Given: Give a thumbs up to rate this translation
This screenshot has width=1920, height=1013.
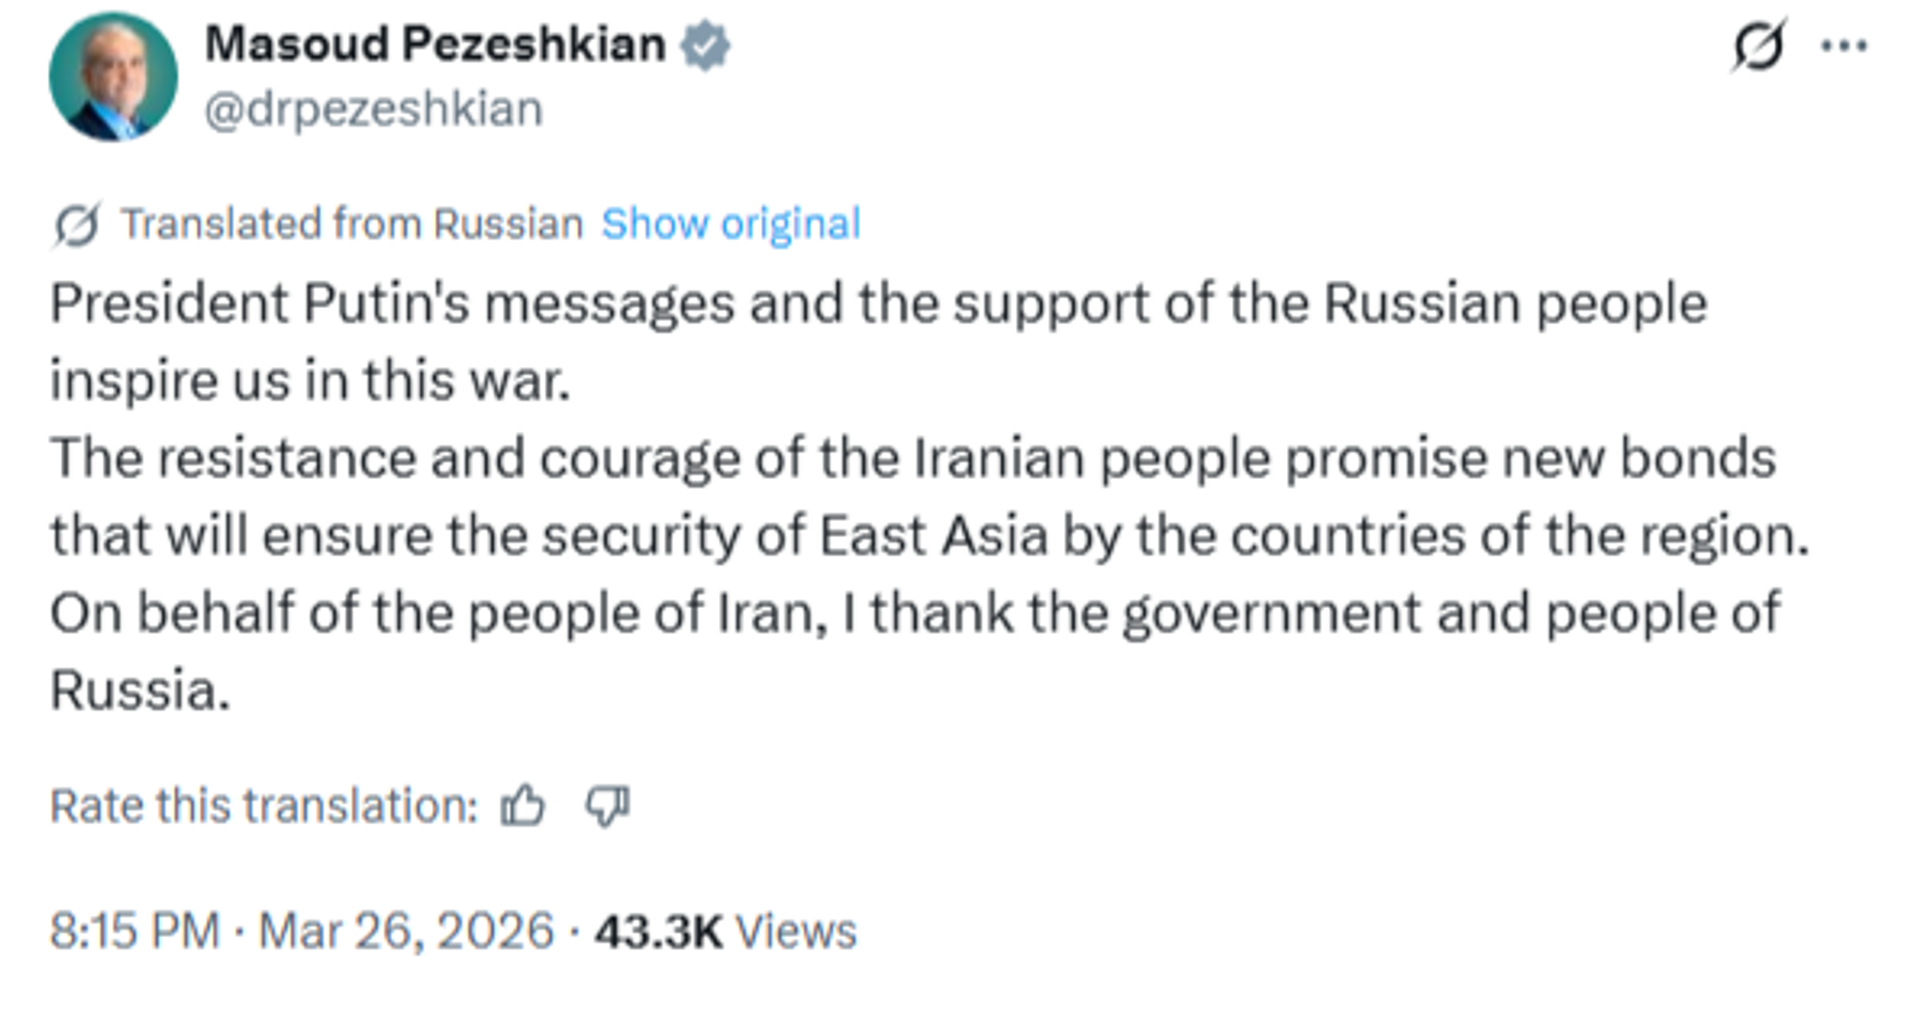Looking at the screenshot, I should 524,806.
